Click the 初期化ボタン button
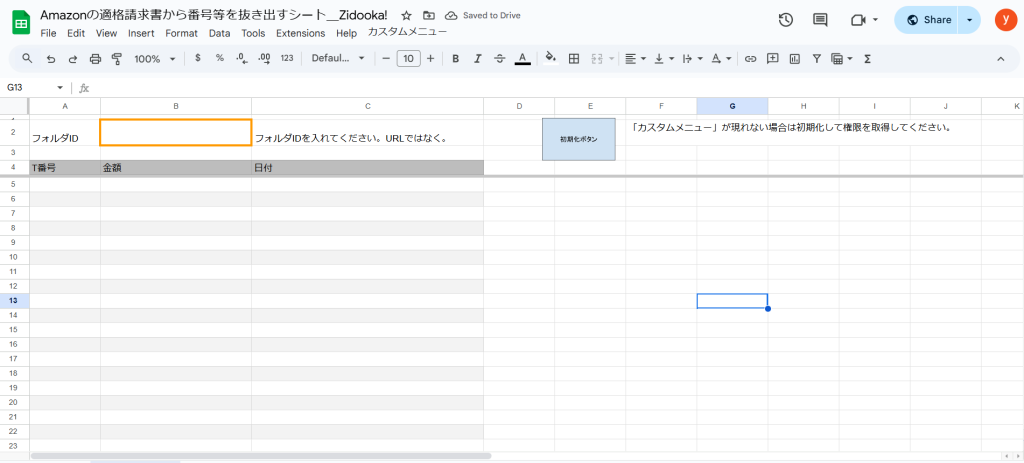Screen dimensions: 1024x463 (x=578, y=139)
